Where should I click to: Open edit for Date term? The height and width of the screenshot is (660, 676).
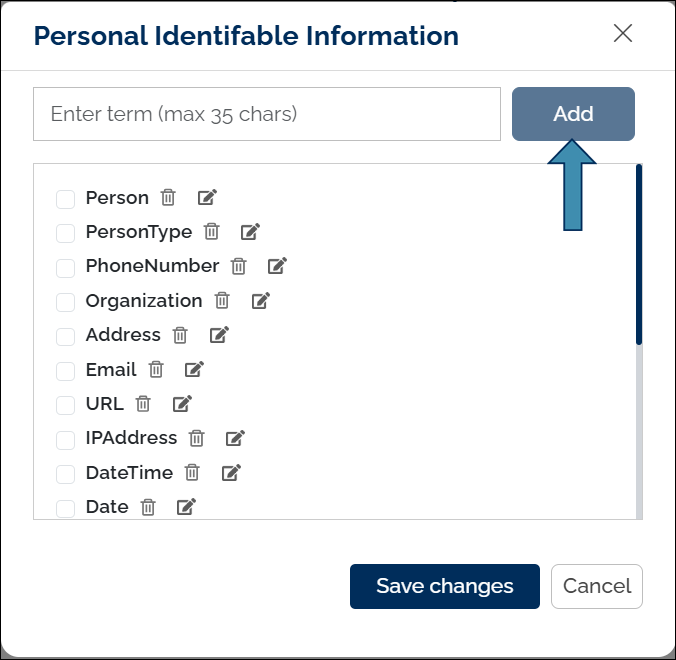tap(186, 507)
